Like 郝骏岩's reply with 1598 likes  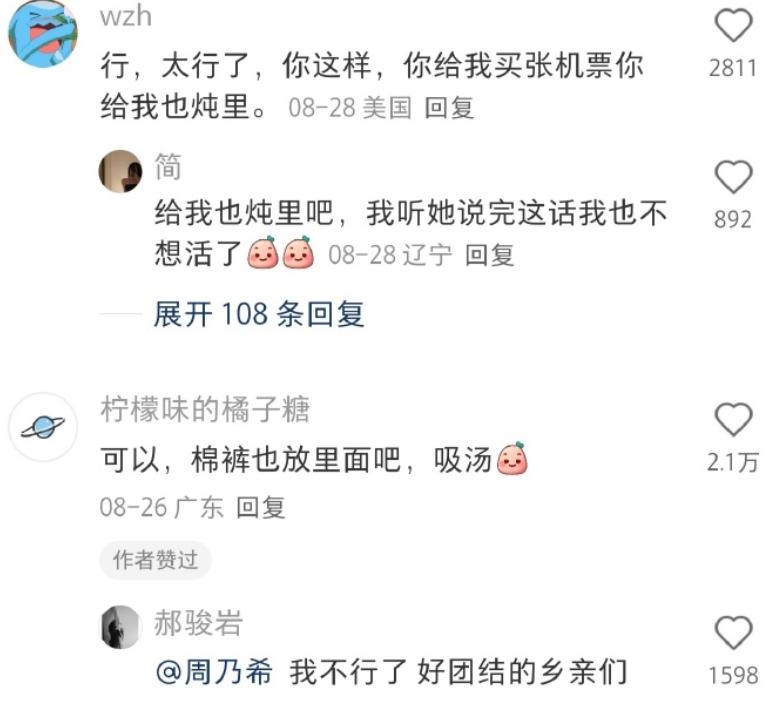pyautogui.click(x=733, y=632)
